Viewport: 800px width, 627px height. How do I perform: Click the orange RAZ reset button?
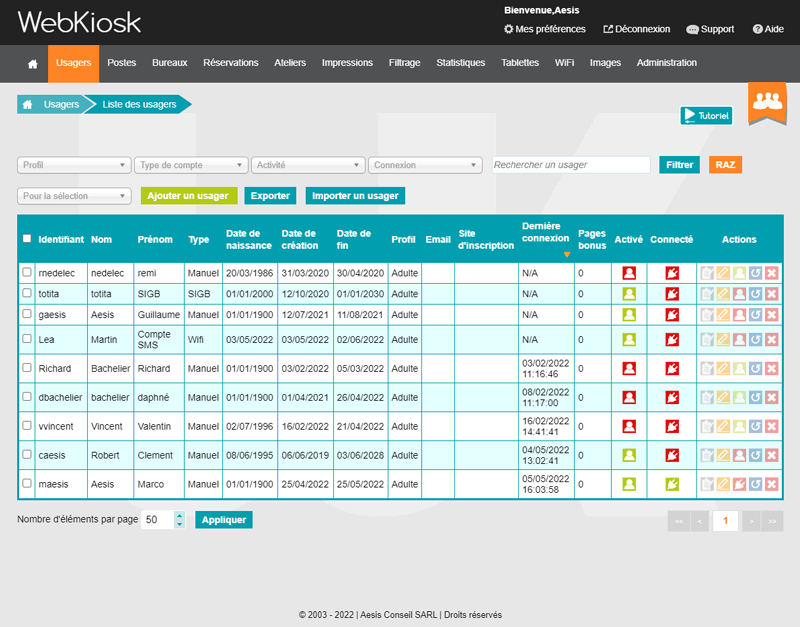(725, 165)
